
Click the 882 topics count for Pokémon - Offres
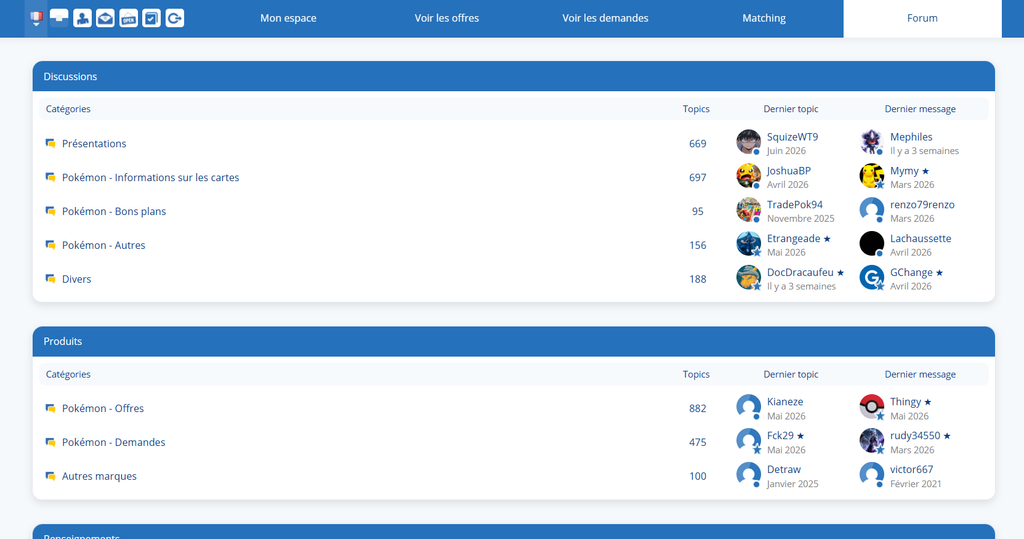(x=697, y=408)
